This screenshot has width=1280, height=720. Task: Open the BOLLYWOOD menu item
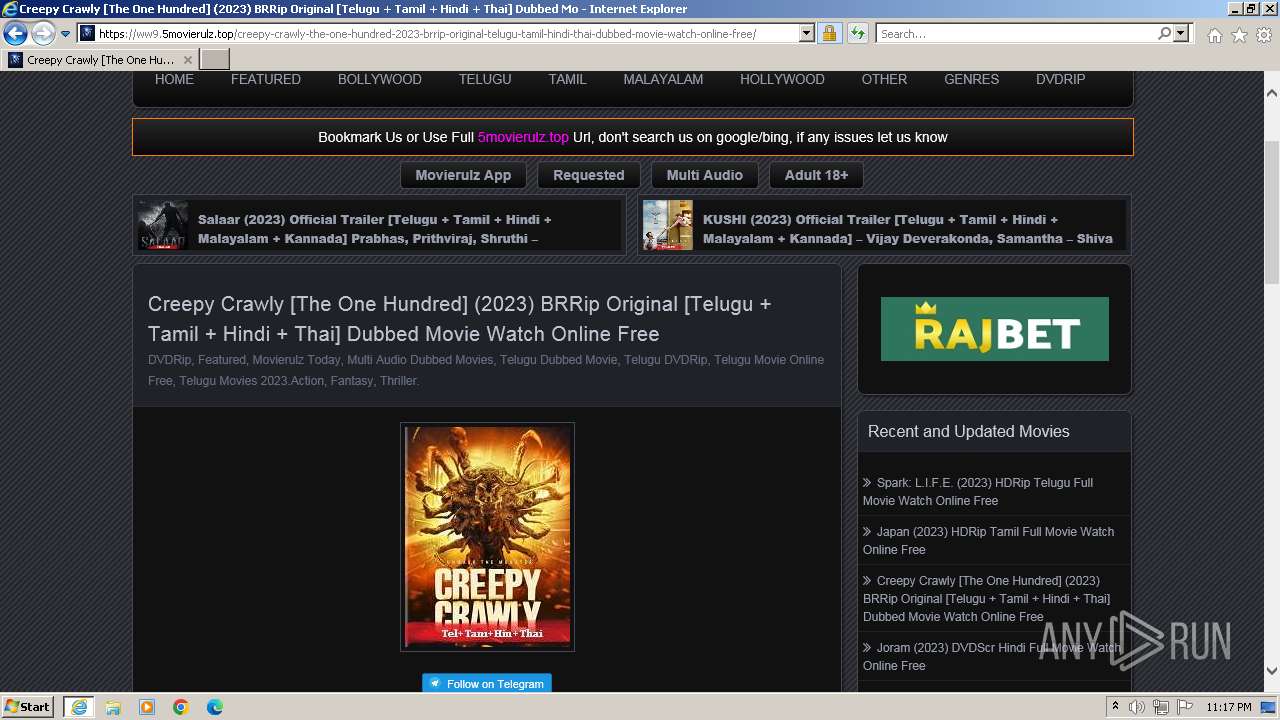click(x=379, y=79)
